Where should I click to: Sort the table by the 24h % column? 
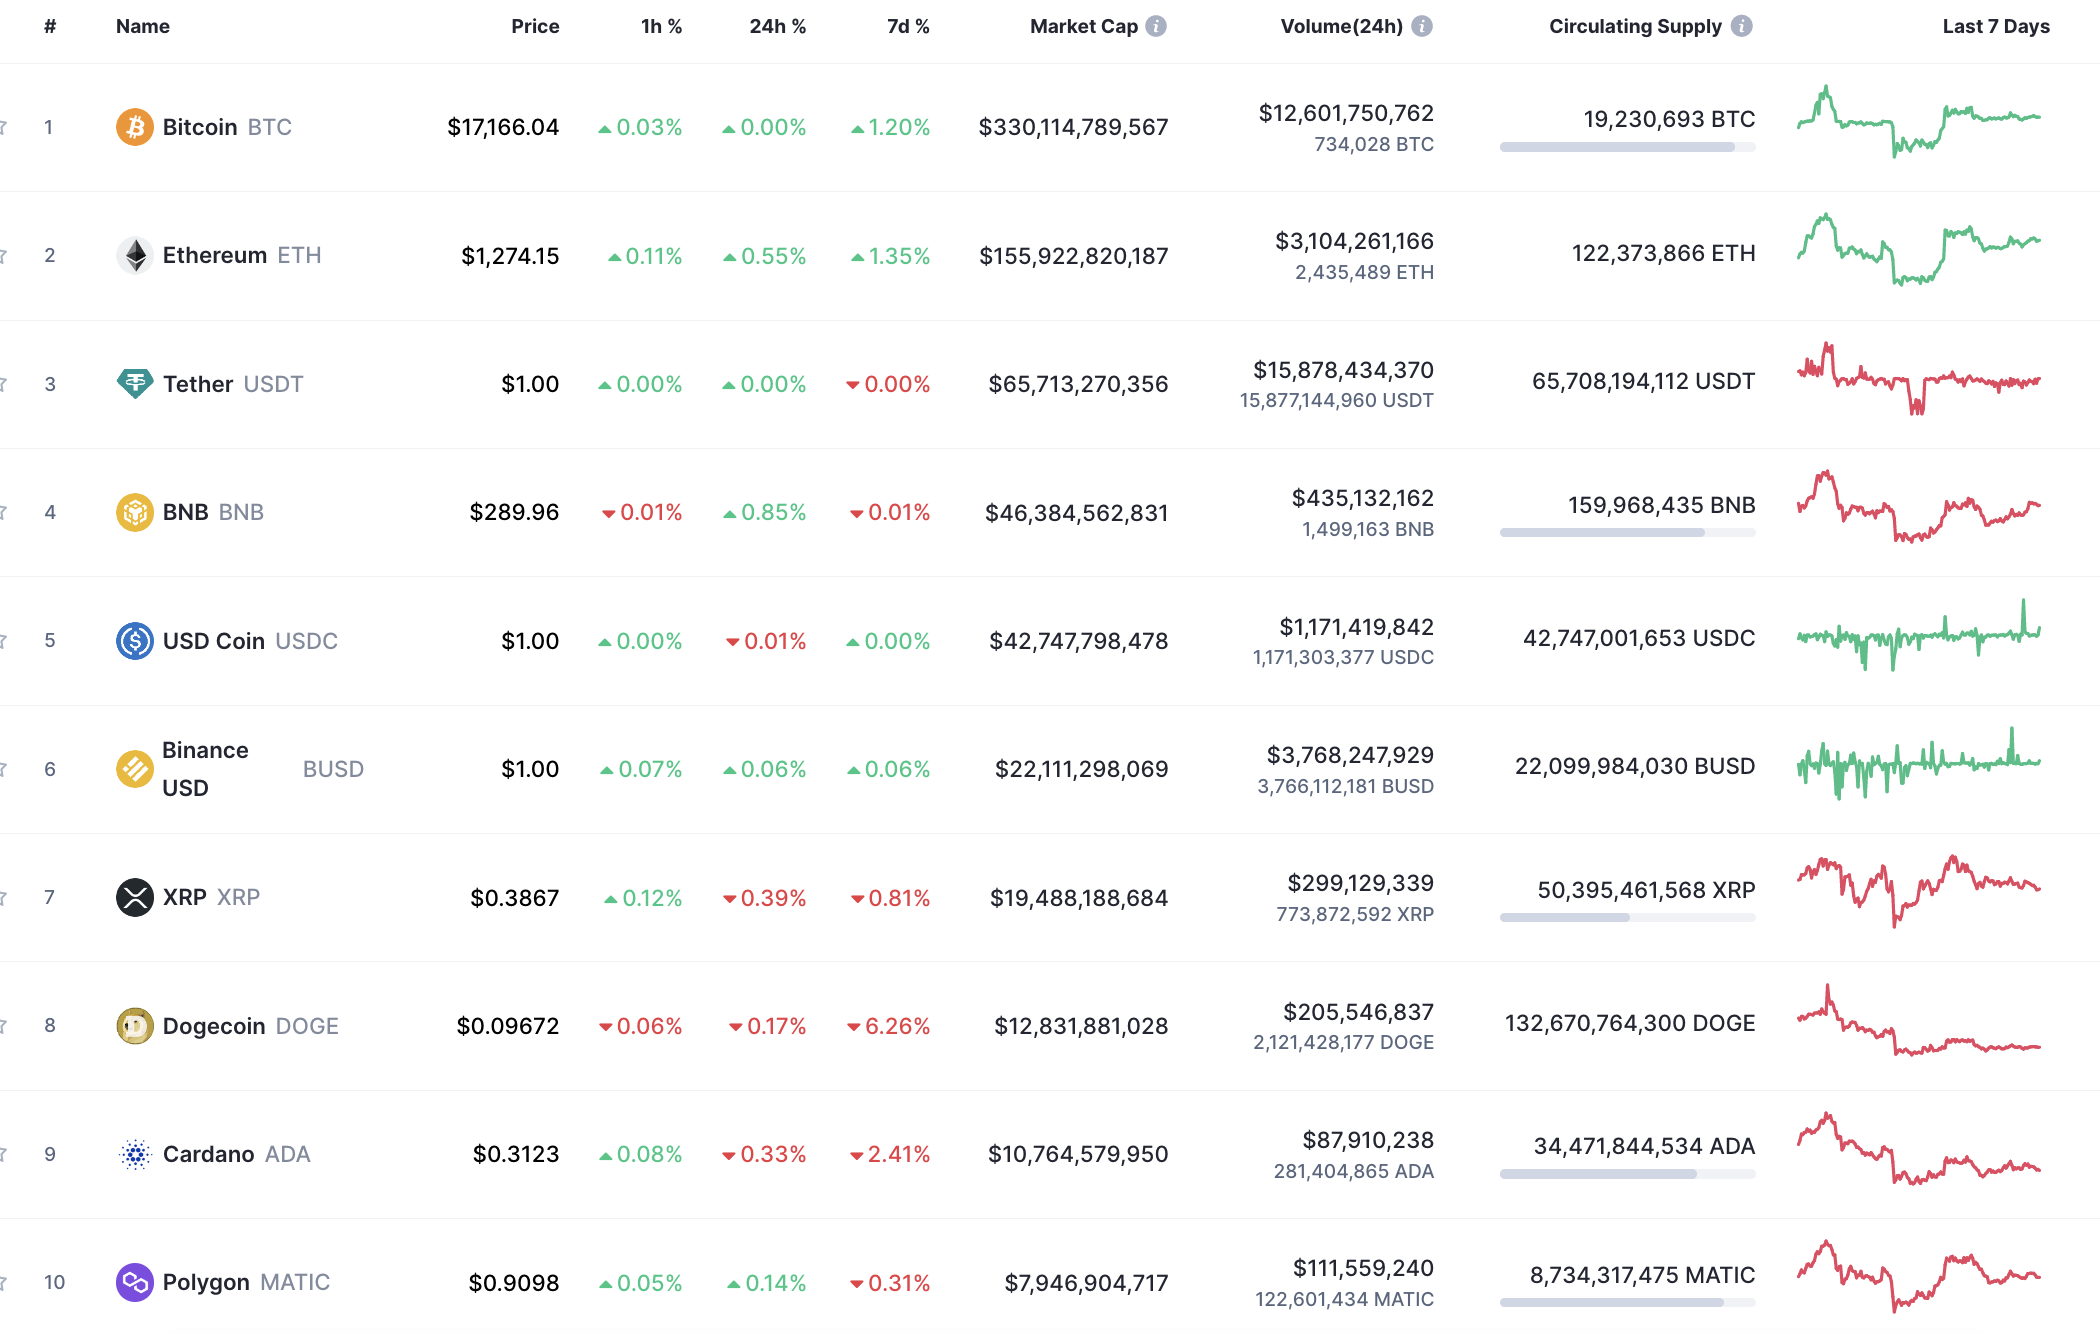point(777,26)
